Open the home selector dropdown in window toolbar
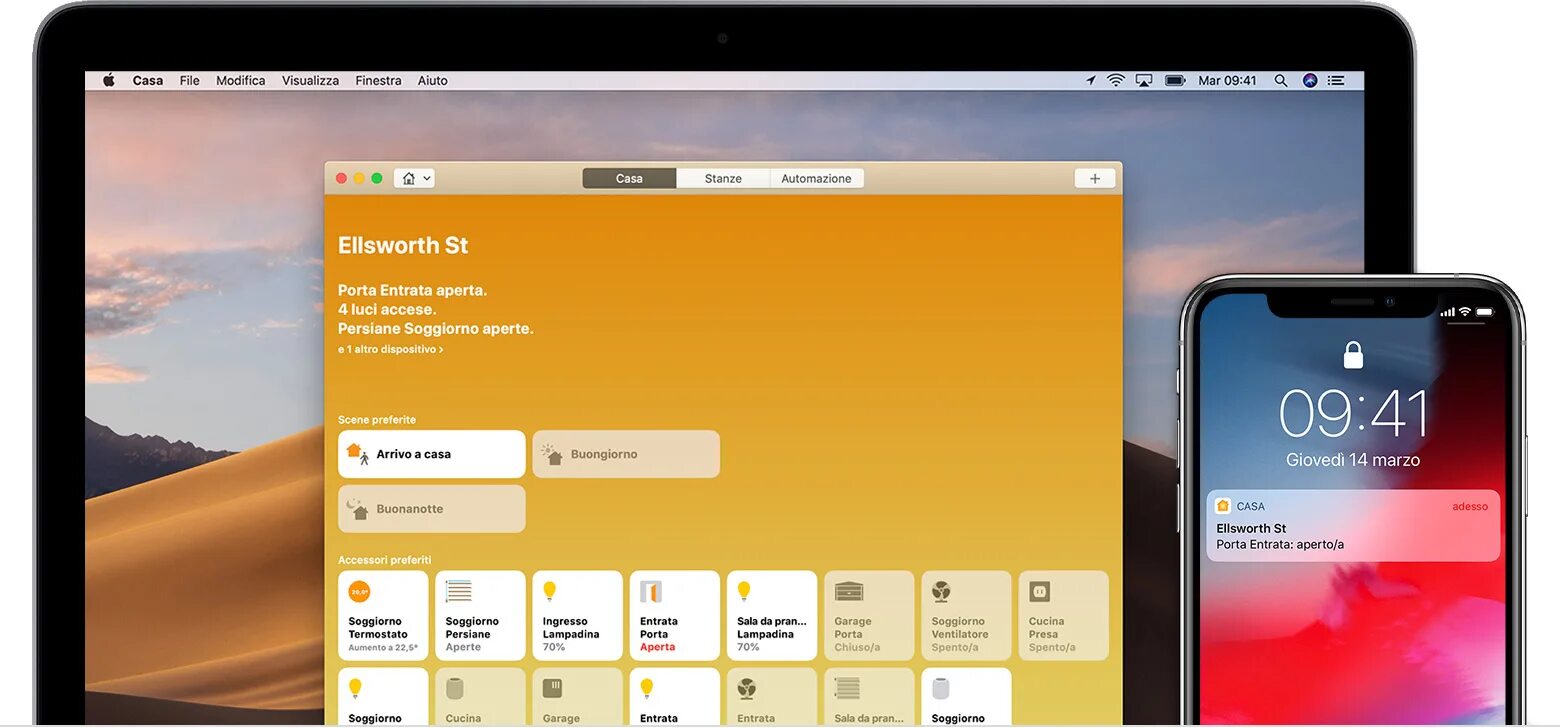Screen dimensions: 1560x728 tap(414, 178)
